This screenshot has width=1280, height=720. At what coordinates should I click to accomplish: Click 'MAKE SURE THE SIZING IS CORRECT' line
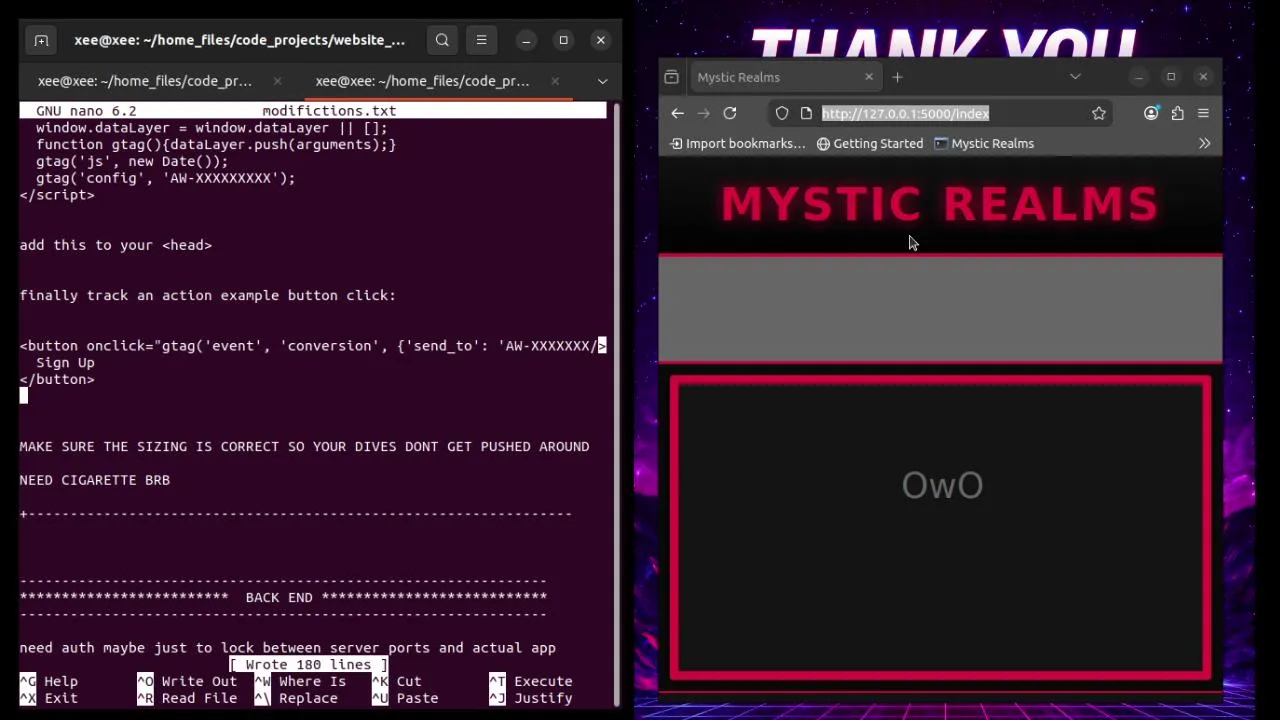click(x=304, y=447)
